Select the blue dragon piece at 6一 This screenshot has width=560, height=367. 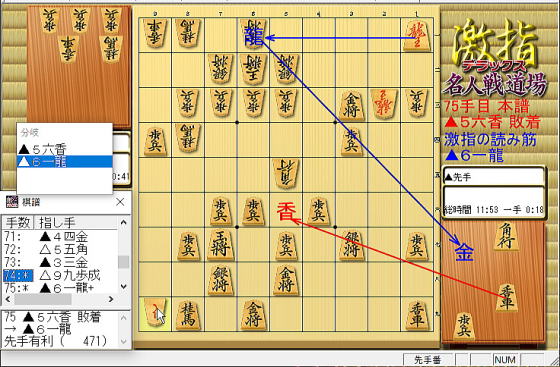point(254,35)
